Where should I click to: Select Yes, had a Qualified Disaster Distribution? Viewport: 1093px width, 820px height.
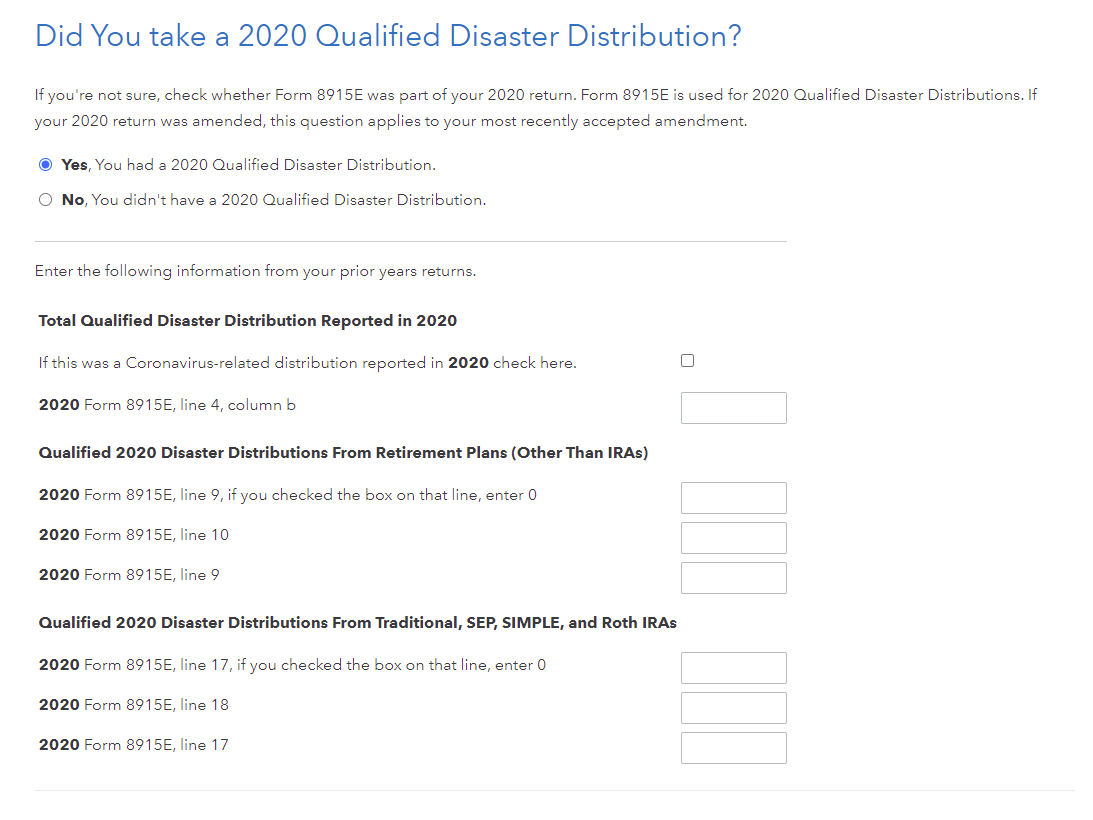click(x=45, y=165)
